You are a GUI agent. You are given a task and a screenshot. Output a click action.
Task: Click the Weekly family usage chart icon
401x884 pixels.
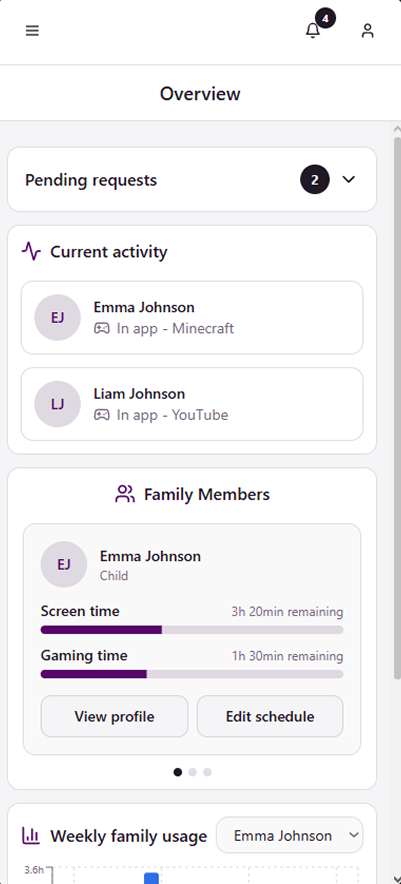[31, 836]
